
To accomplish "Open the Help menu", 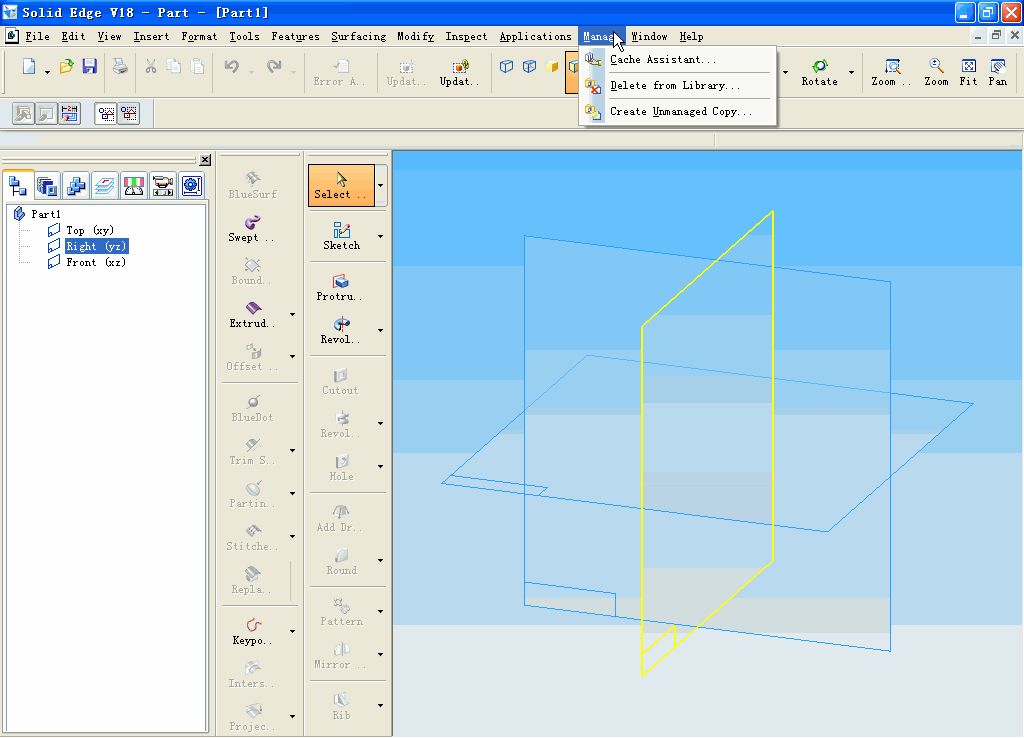I will click(691, 37).
